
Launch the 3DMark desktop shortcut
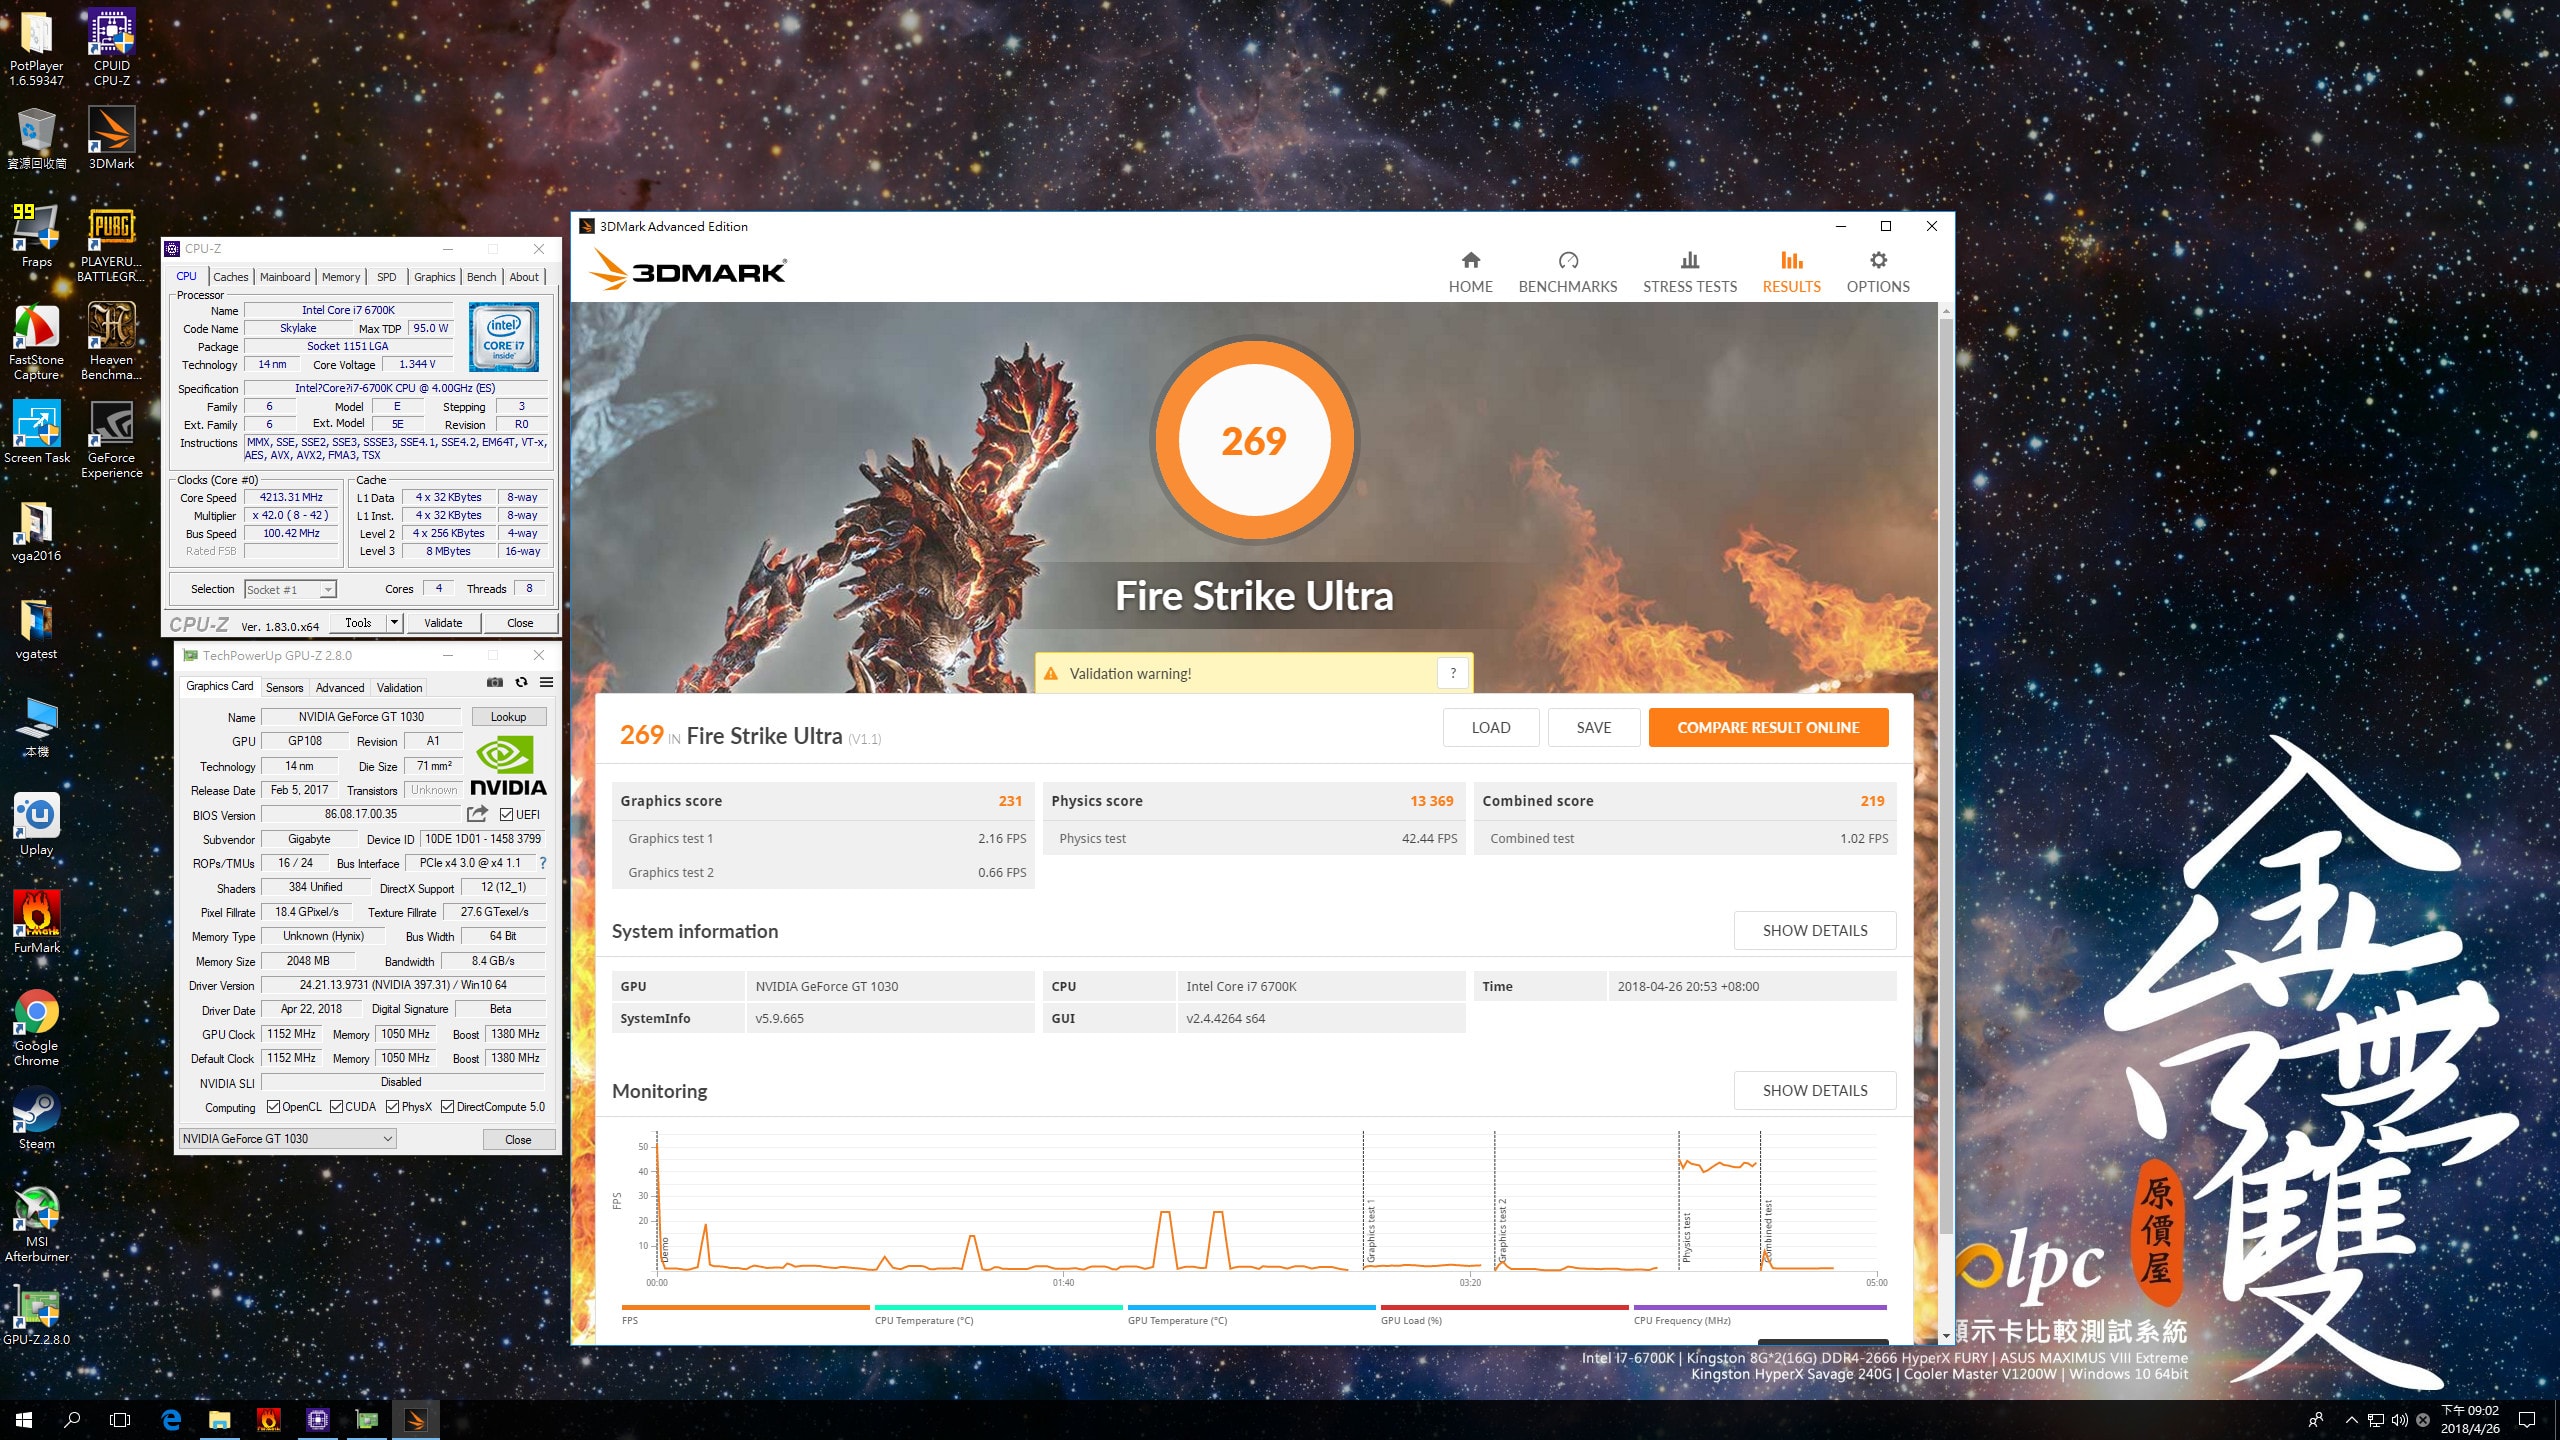pos(111,140)
